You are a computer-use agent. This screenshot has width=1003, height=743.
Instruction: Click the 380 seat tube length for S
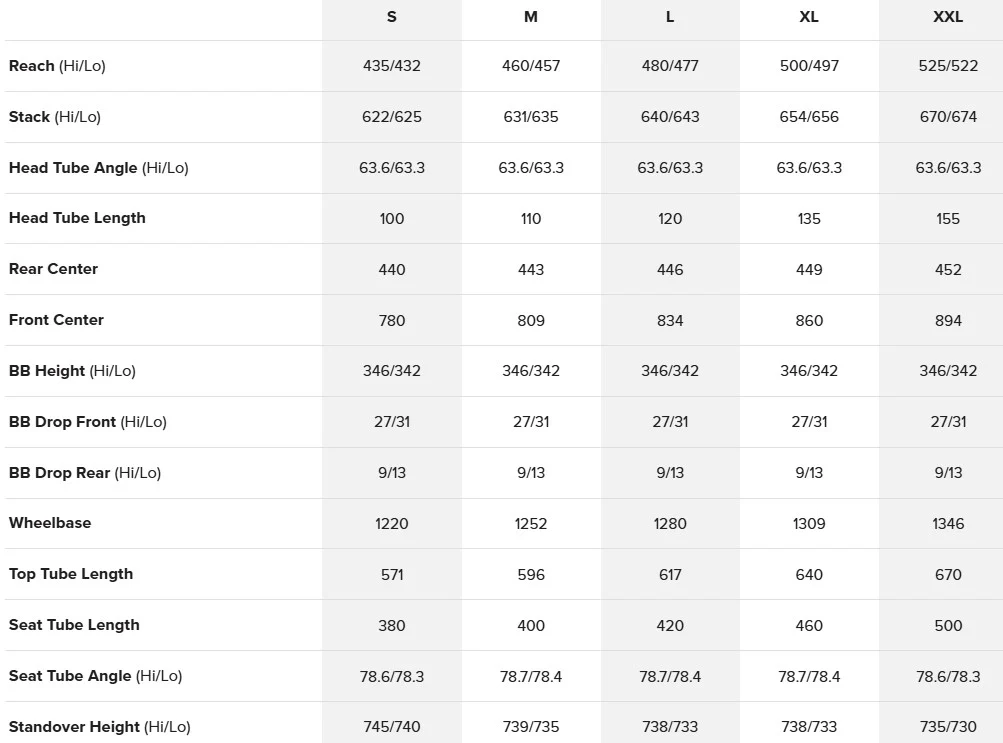(x=391, y=625)
